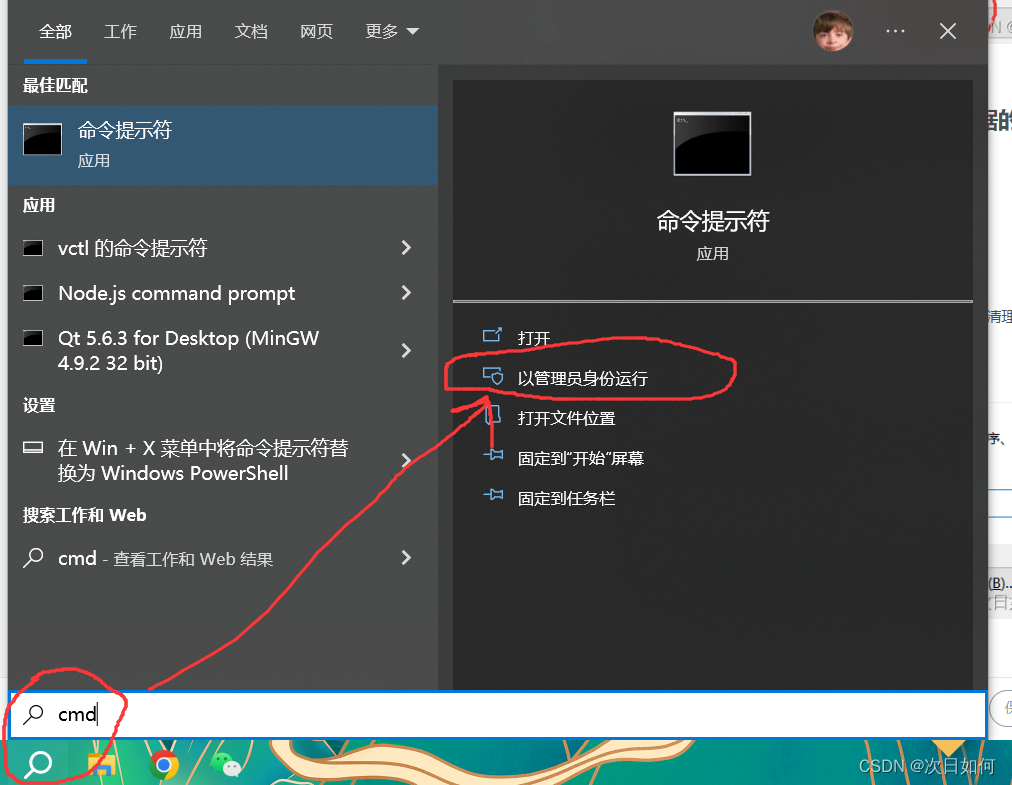This screenshot has width=1012, height=785.
Task: Open File Explorer from the taskbar
Action: point(101,764)
